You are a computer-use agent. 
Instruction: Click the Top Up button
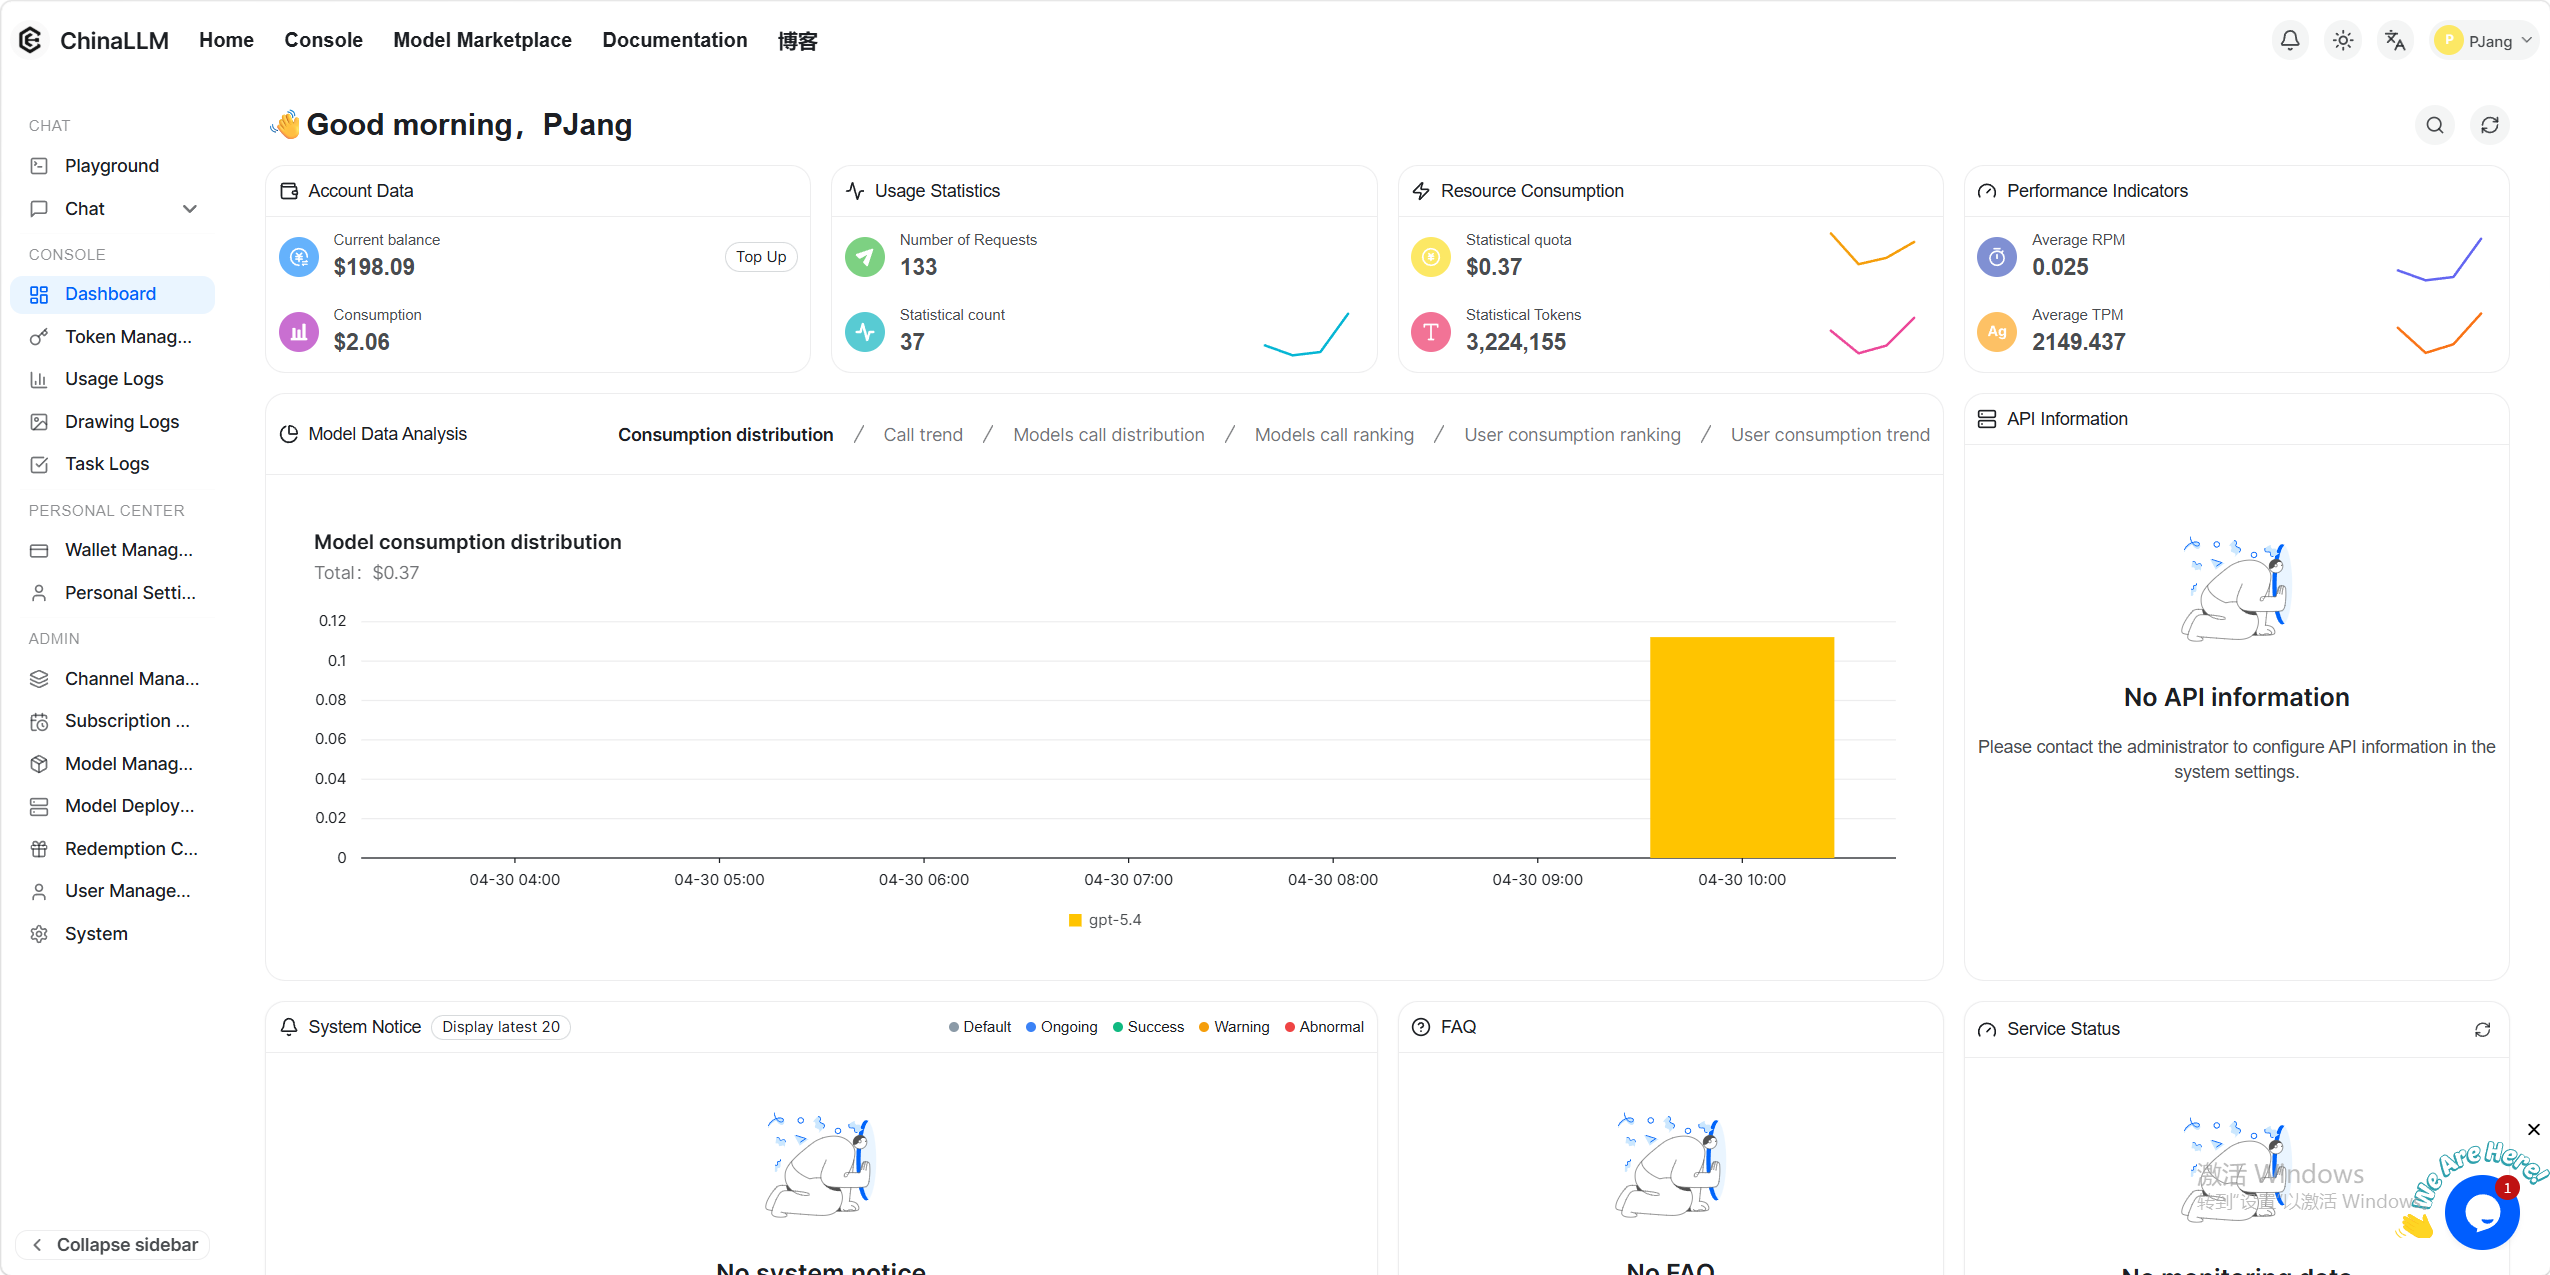point(760,257)
